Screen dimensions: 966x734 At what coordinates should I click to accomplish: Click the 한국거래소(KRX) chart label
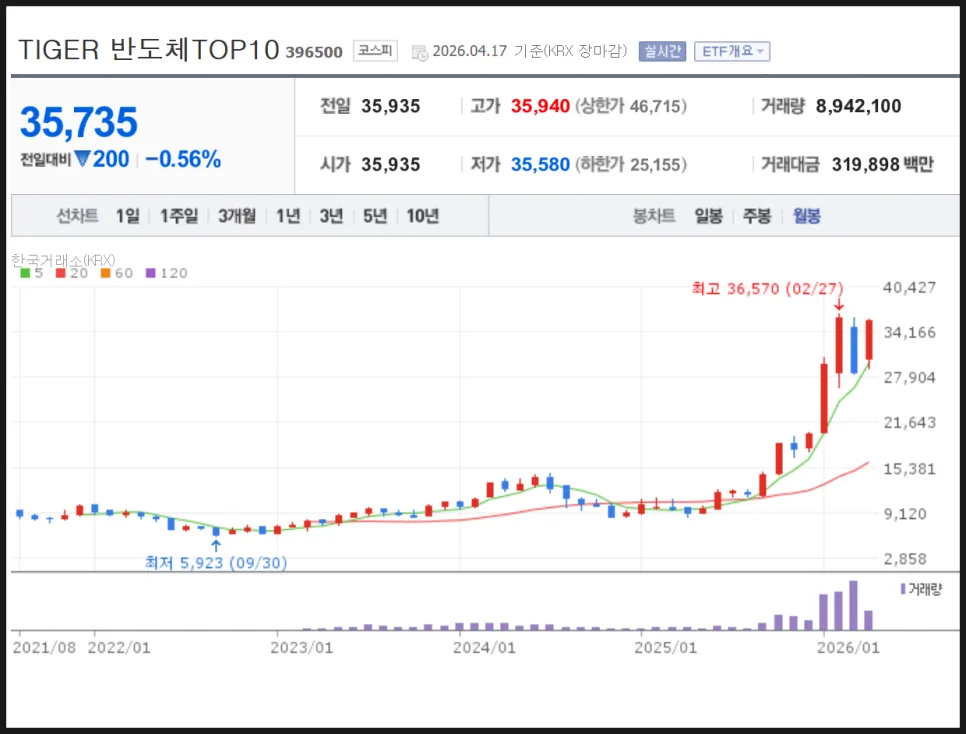click(x=63, y=260)
